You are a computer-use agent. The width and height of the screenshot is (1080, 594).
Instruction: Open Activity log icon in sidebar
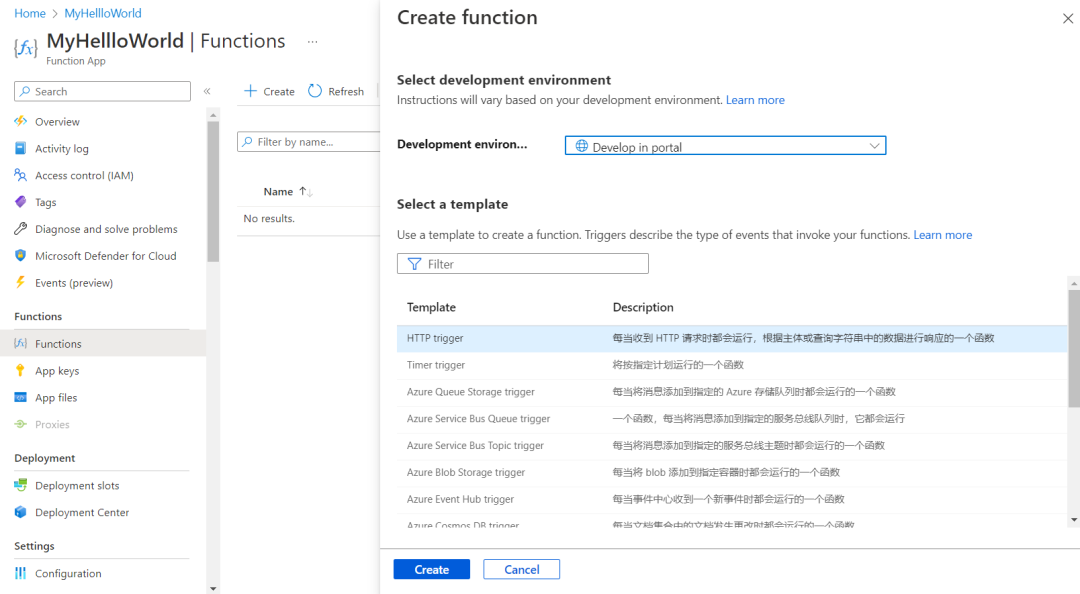point(20,148)
